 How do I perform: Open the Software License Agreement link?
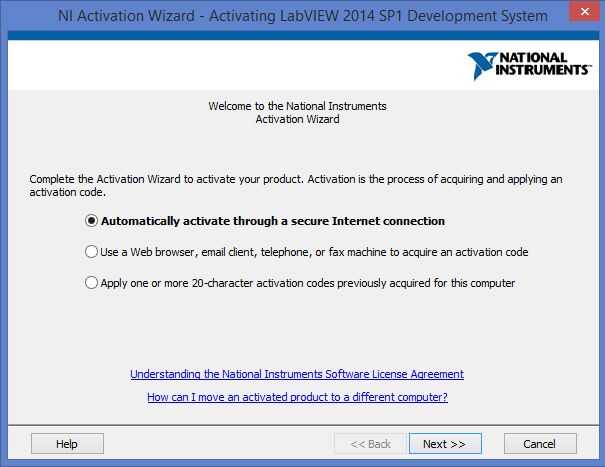click(x=297, y=374)
